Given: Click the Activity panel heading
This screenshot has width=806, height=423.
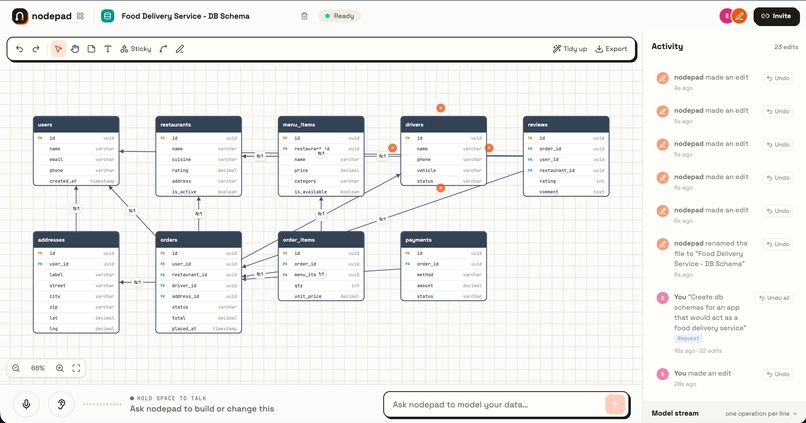Looking at the screenshot, I should tap(667, 46).
